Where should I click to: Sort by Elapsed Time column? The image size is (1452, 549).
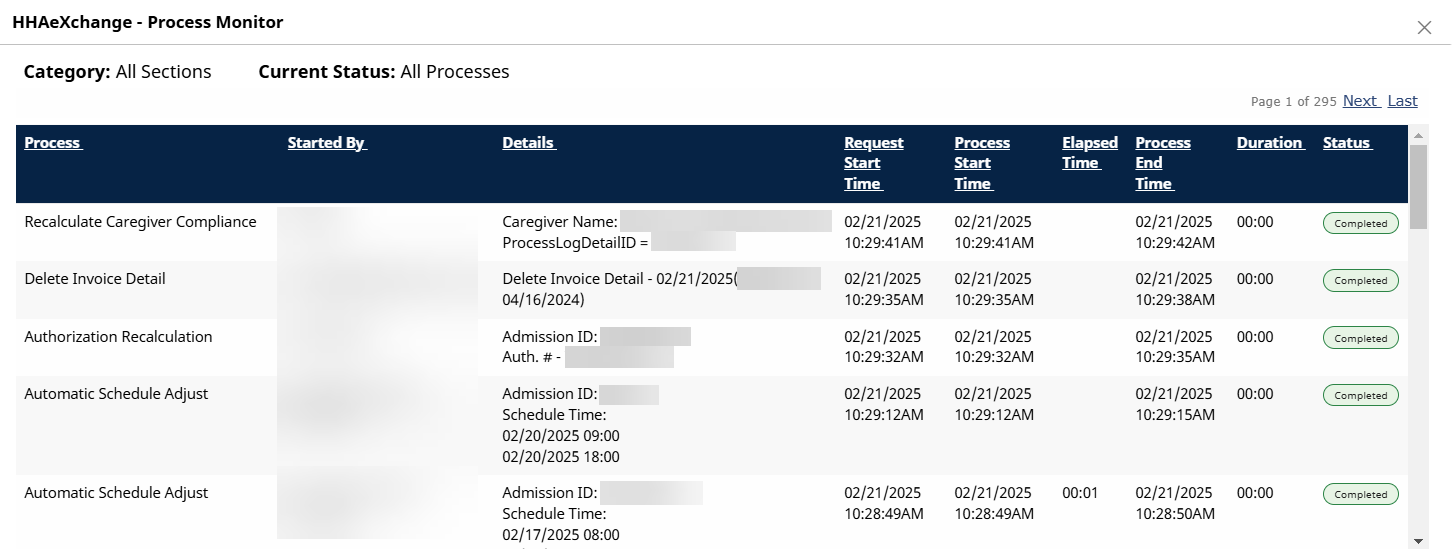tap(1089, 153)
